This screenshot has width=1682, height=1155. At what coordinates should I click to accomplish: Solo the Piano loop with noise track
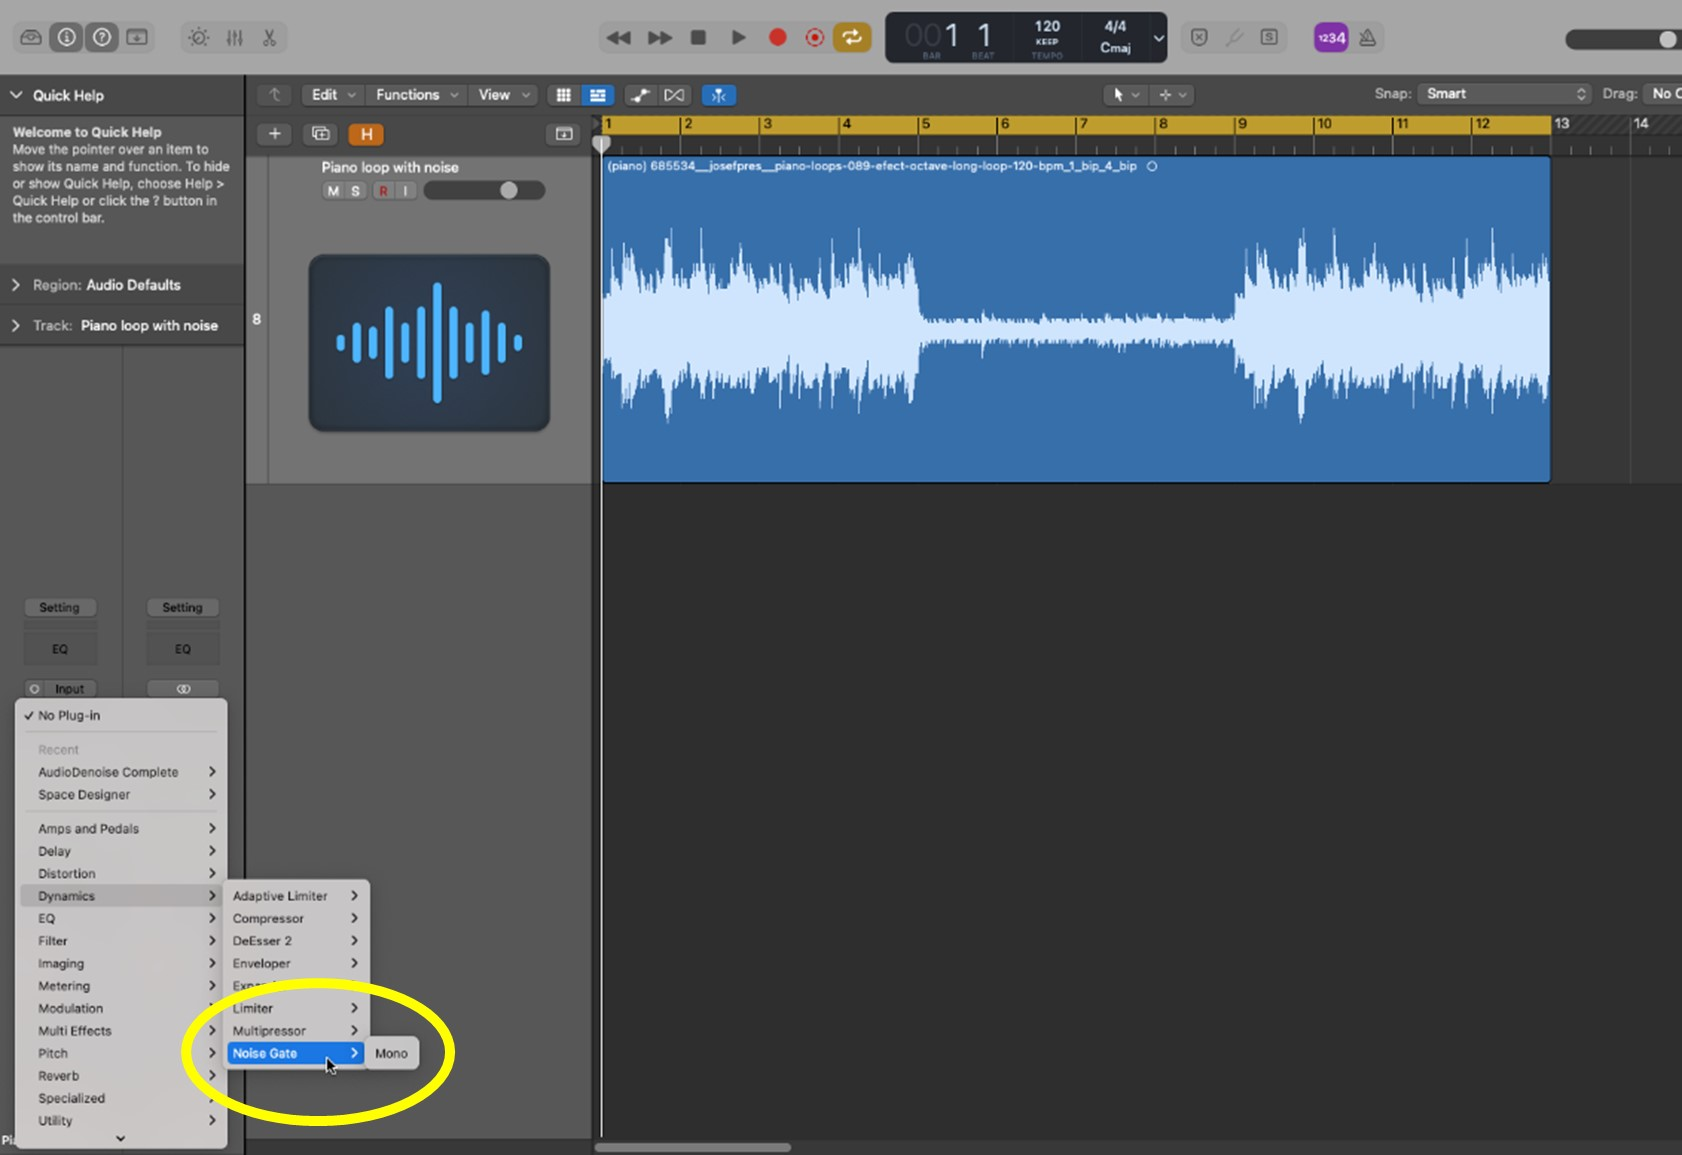[x=355, y=191]
